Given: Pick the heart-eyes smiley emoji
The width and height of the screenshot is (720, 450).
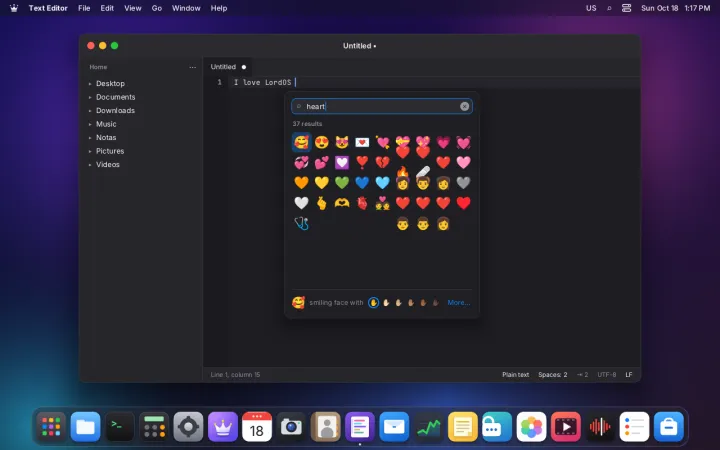Looking at the screenshot, I should click(321, 142).
